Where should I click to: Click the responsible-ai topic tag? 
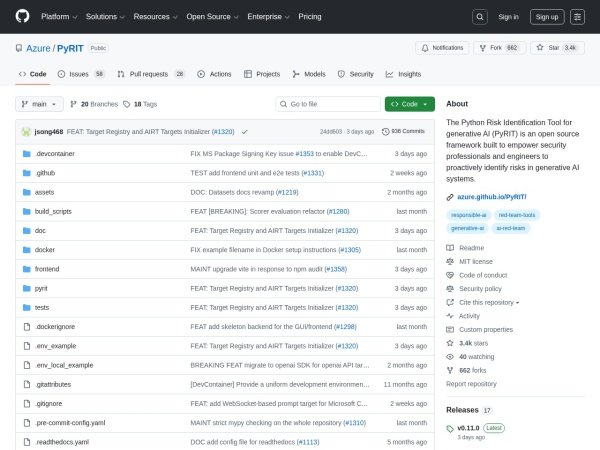[468, 215]
